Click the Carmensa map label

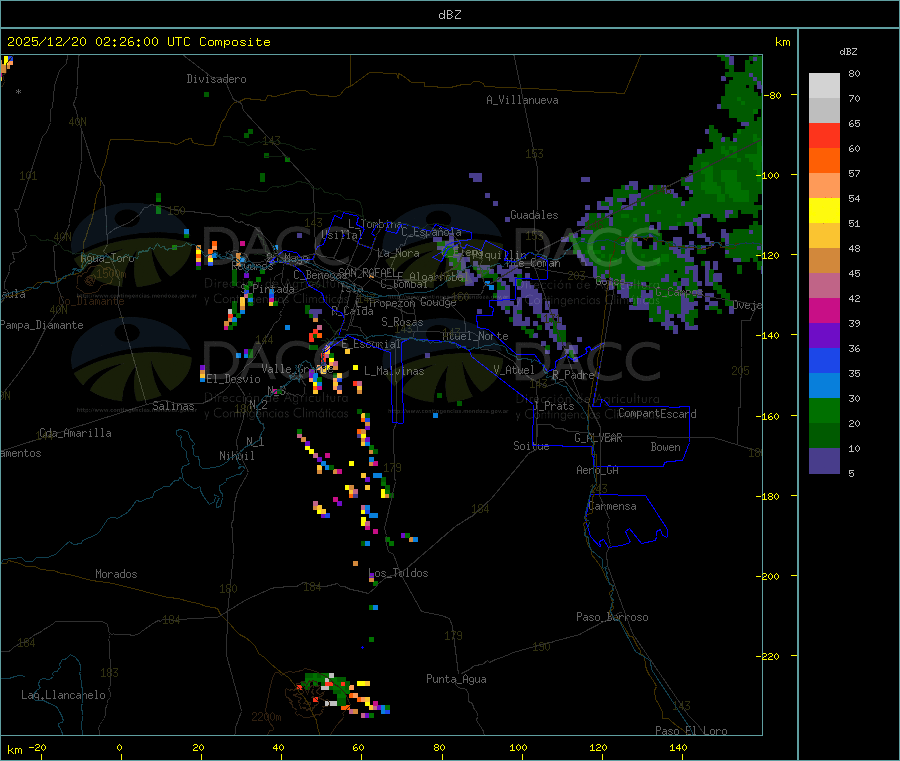tap(612, 506)
